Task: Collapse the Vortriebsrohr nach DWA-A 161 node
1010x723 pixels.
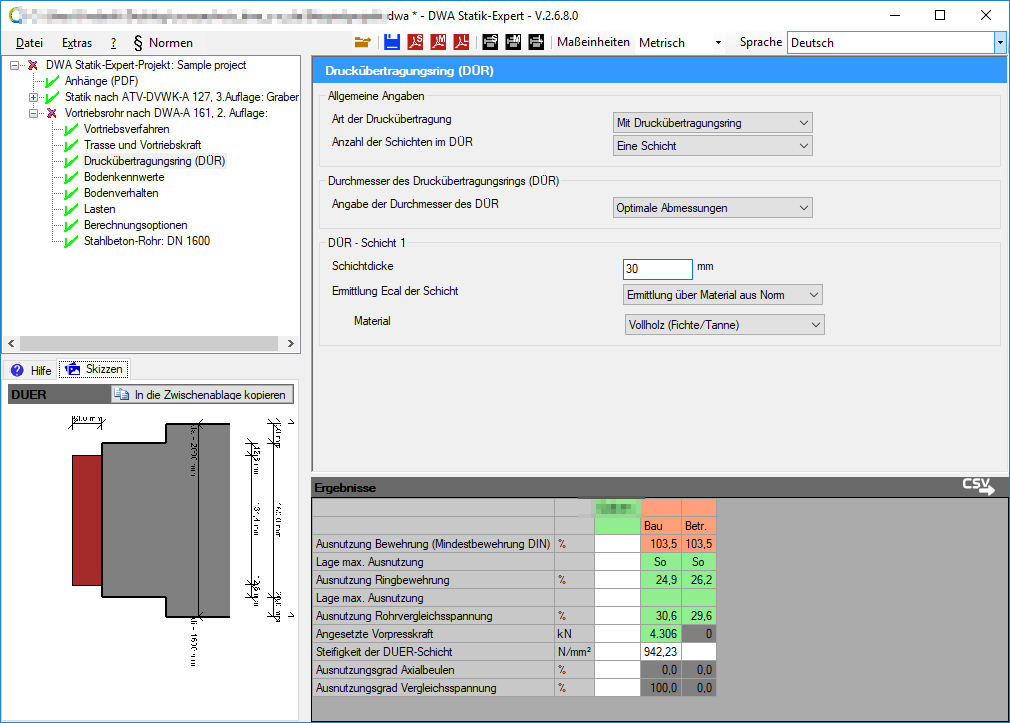Action: (34, 113)
